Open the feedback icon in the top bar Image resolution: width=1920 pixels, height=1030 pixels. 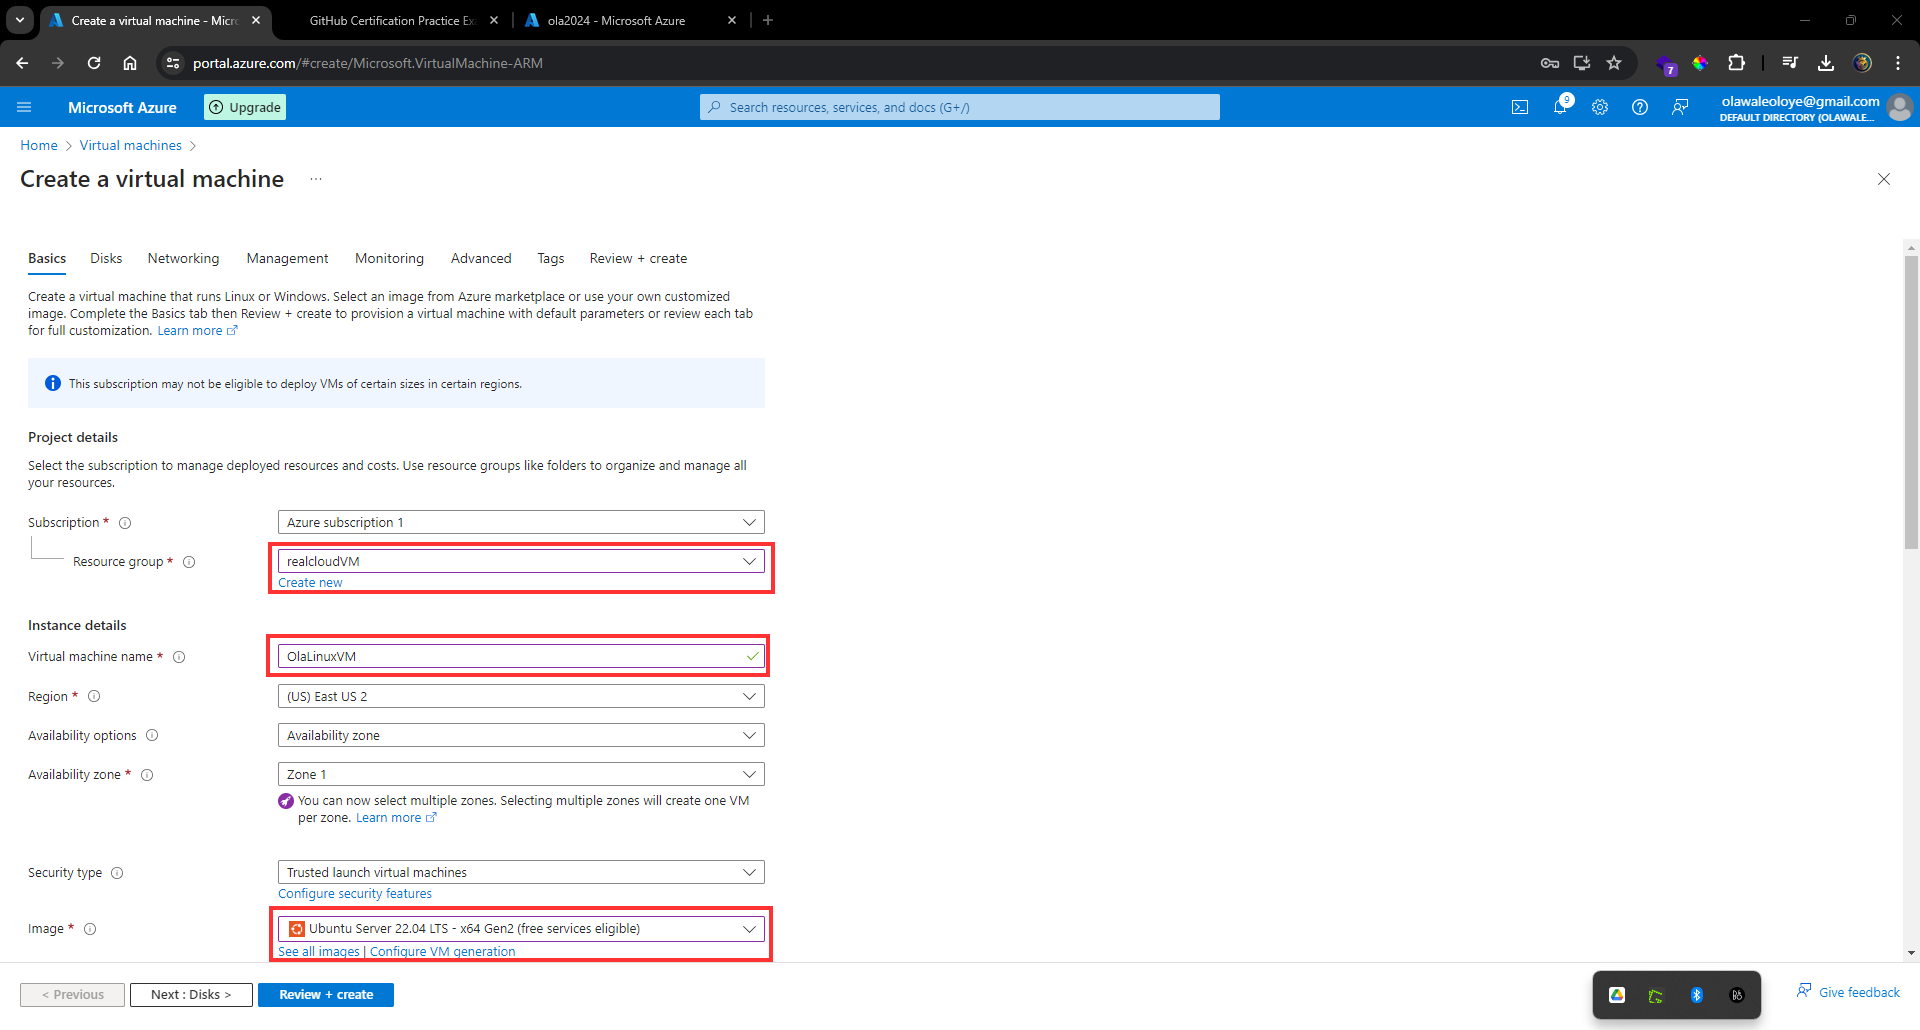[1680, 107]
